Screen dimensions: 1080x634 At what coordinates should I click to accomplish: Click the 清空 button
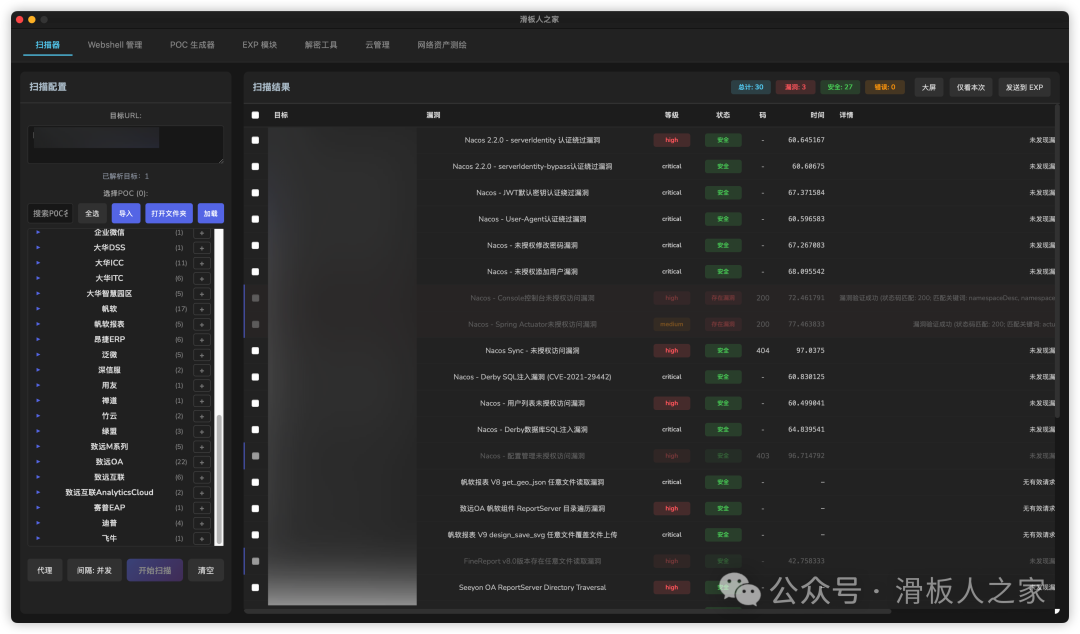click(x=206, y=571)
